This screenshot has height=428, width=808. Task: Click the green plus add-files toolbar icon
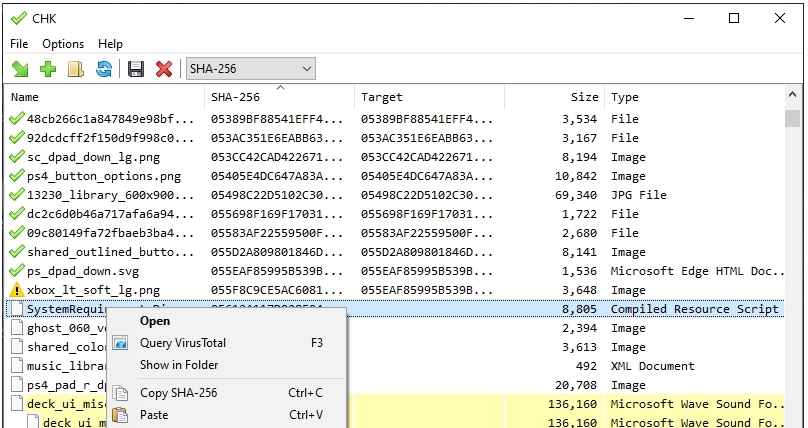48,69
